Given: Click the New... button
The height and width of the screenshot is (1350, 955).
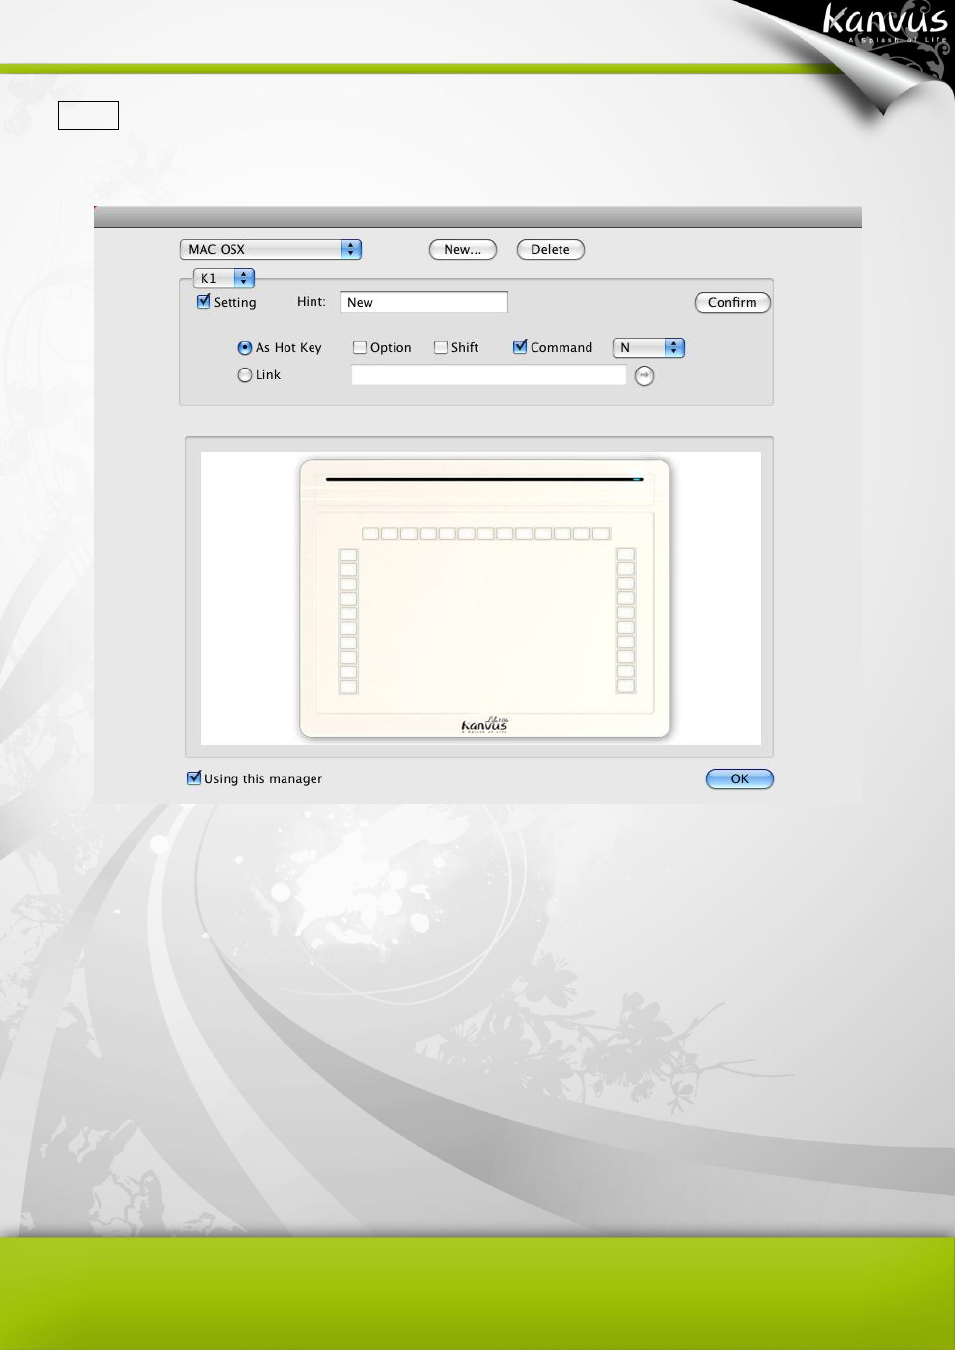Looking at the screenshot, I should (463, 250).
